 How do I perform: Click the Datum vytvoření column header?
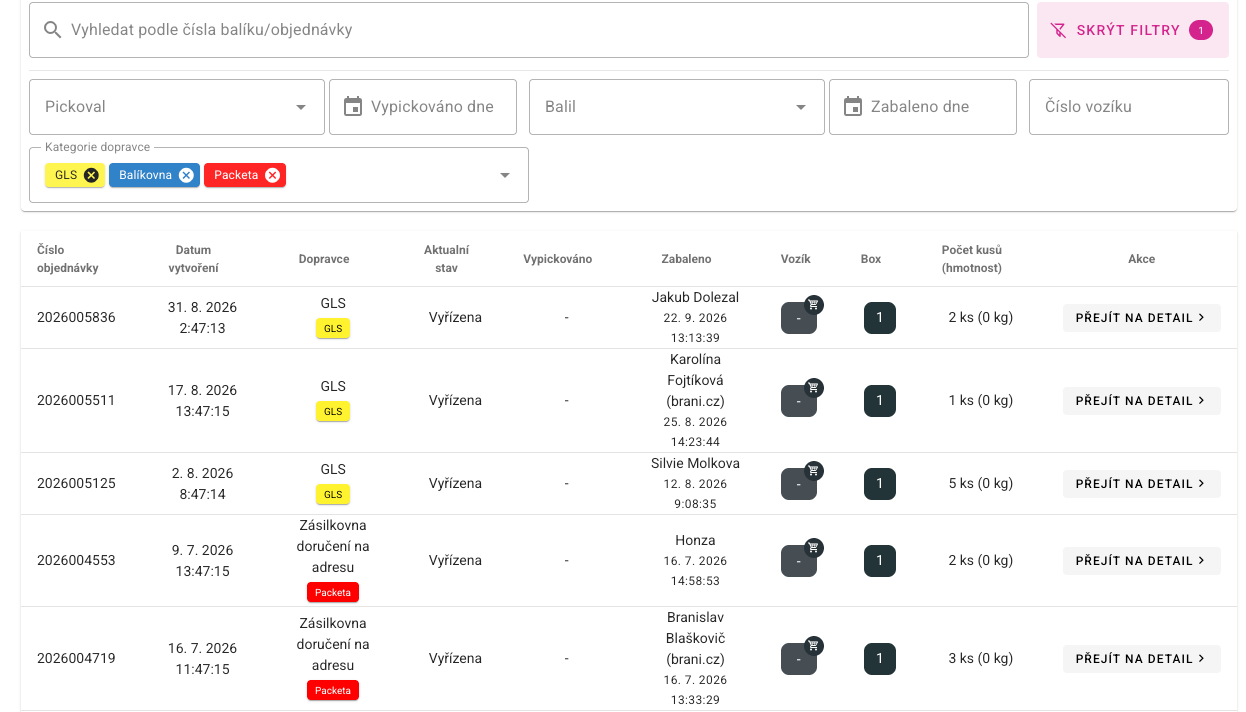pyautogui.click(x=193, y=259)
